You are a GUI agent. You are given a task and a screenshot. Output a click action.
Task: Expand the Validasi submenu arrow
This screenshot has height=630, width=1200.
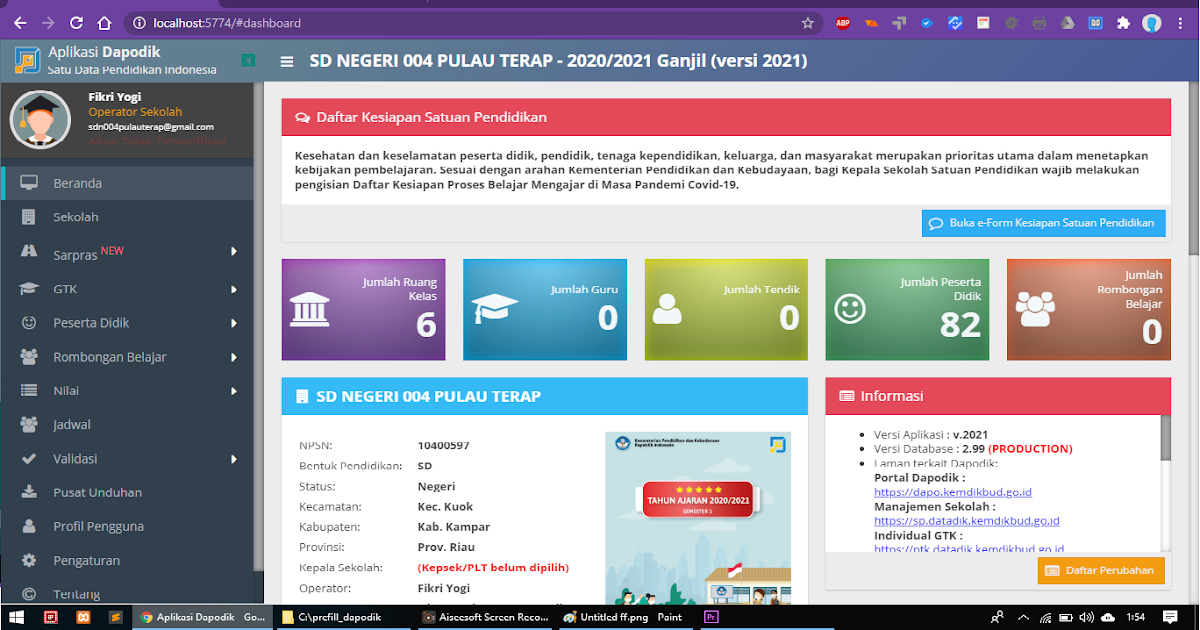[234, 459]
